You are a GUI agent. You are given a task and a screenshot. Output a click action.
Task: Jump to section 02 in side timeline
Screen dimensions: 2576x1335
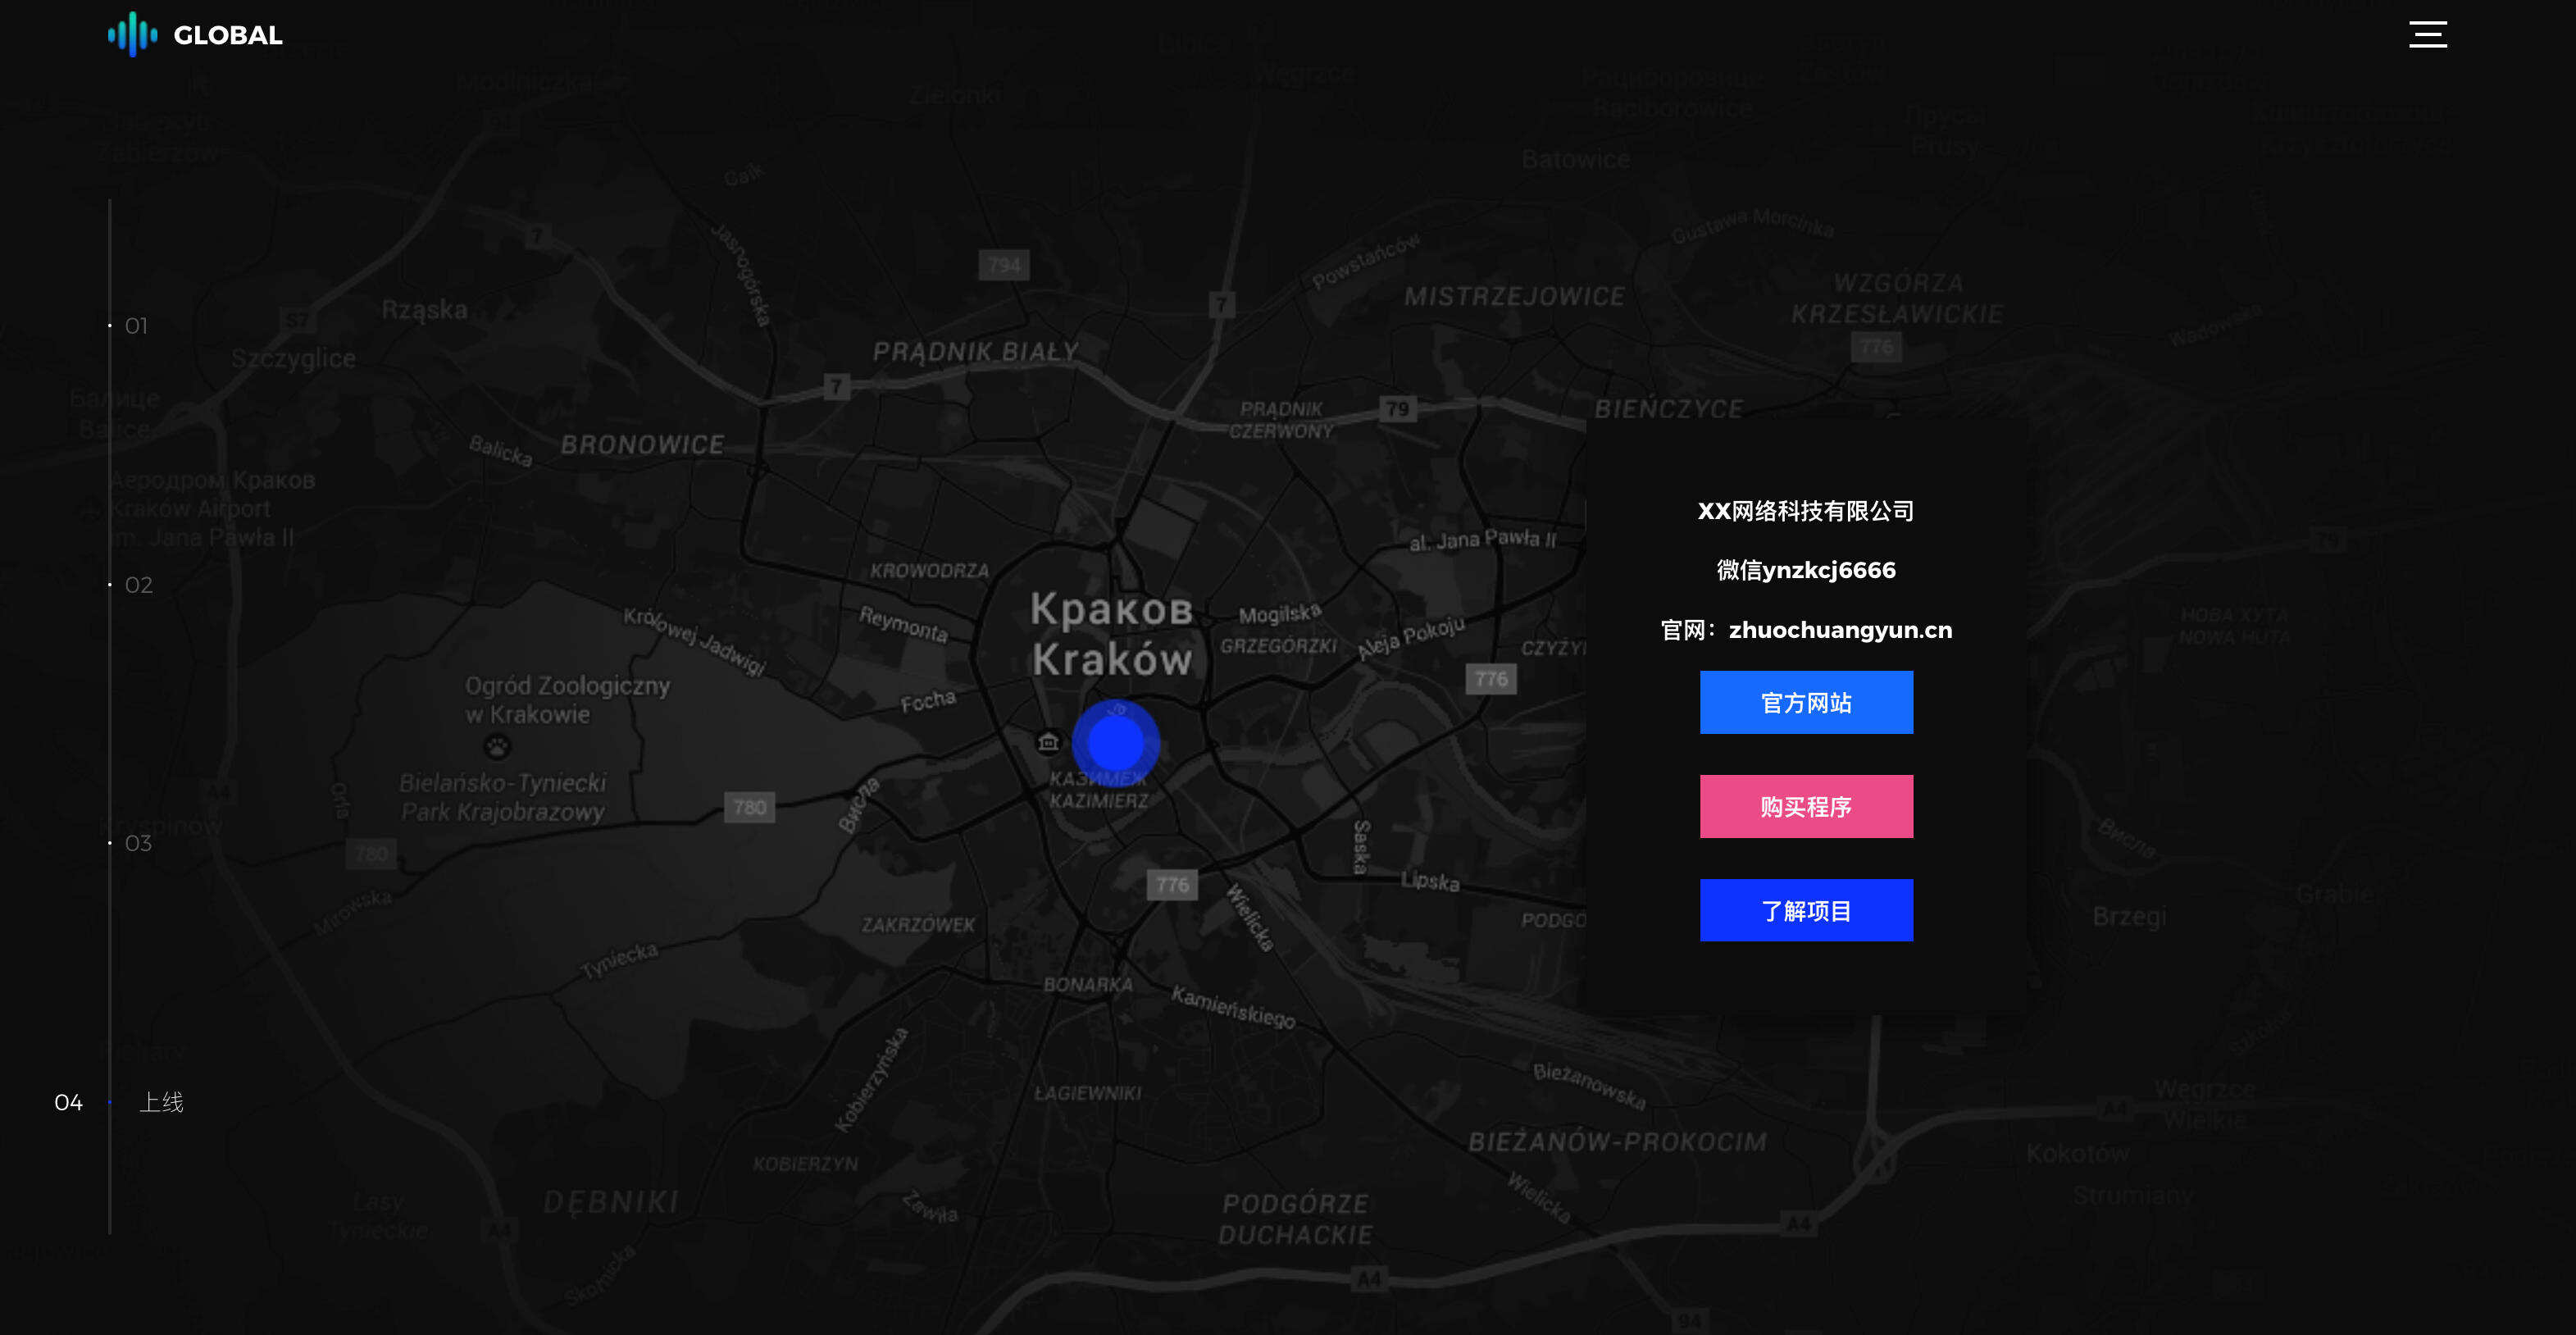click(x=138, y=585)
